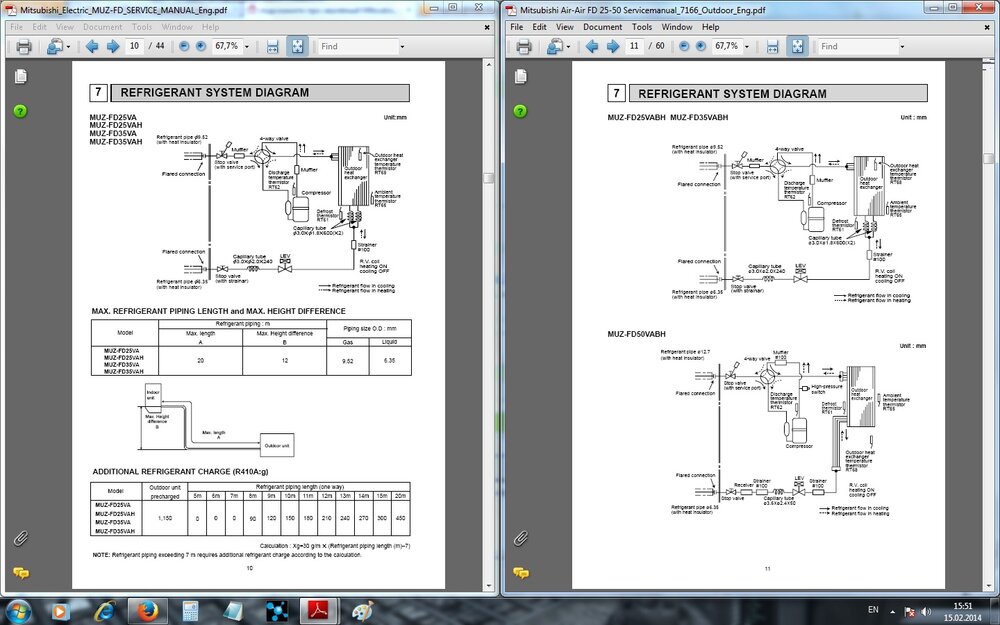Go to next page in right PDF window

pos(611,46)
